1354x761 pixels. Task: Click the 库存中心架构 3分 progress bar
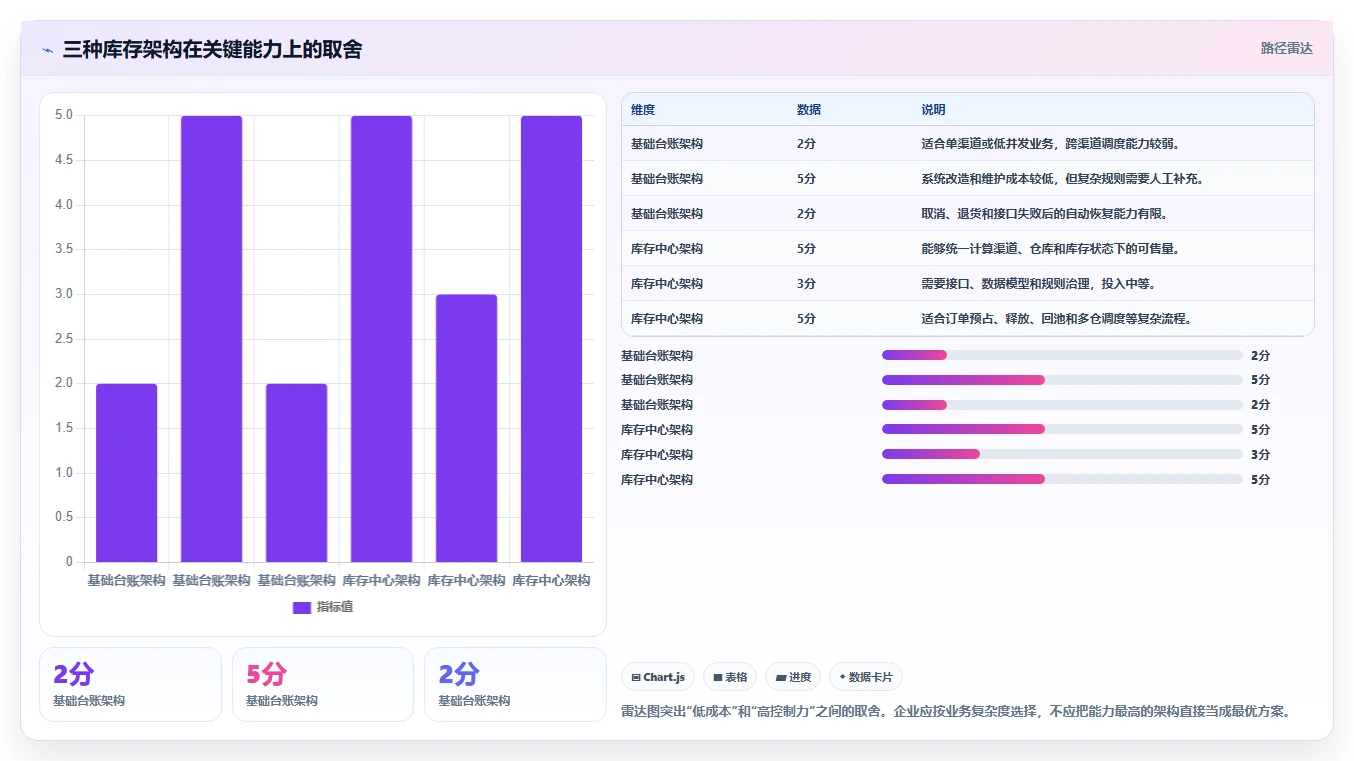[x=1062, y=454]
